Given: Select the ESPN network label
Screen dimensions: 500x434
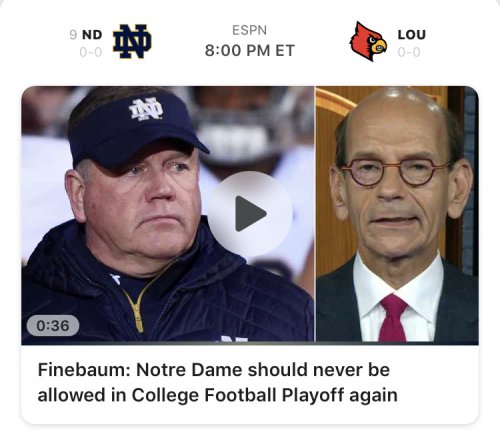Looking at the screenshot, I should point(249,30).
